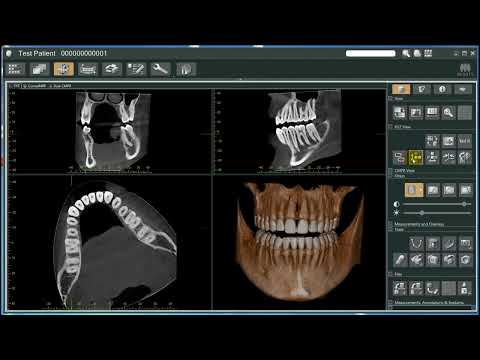Collapse the Tools section
This screenshot has width=480, height=360.
pos(391,230)
